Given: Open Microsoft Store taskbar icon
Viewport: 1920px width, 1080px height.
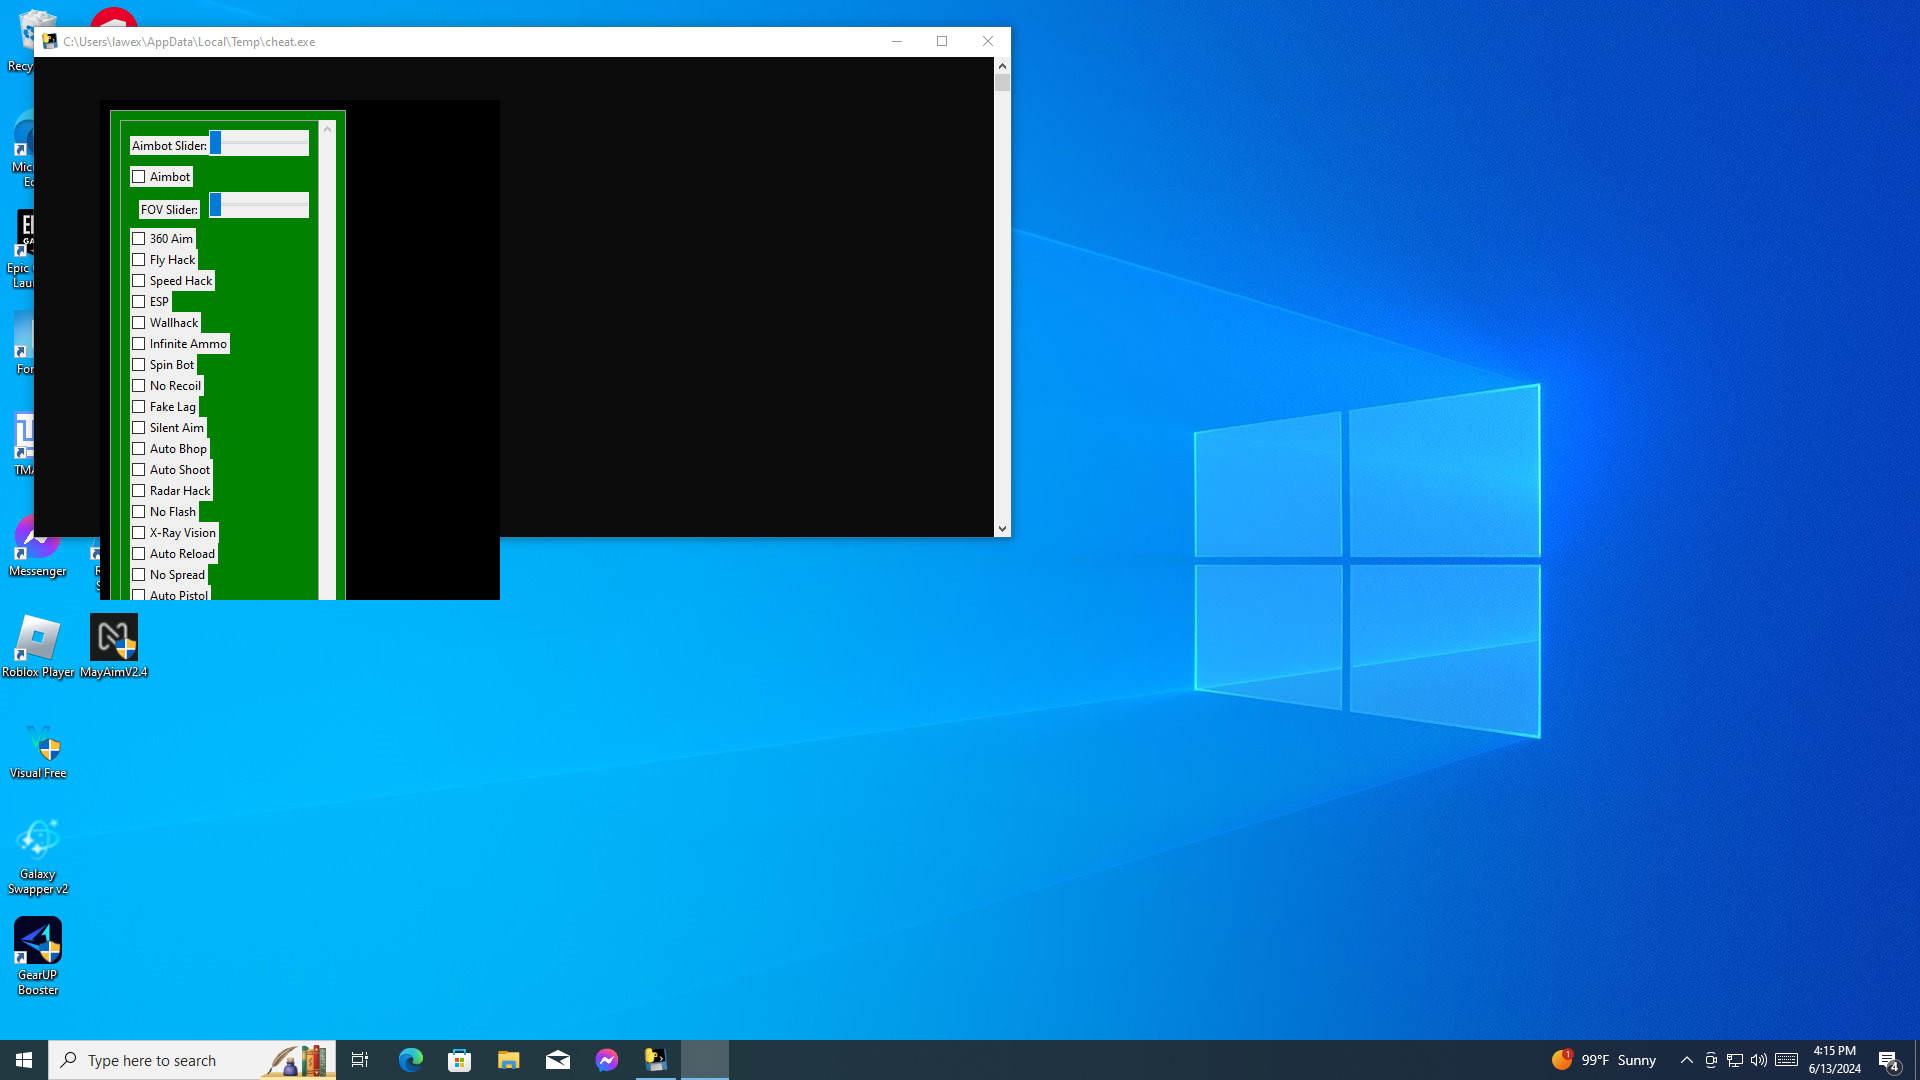Looking at the screenshot, I should click(x=459, y=1060).
